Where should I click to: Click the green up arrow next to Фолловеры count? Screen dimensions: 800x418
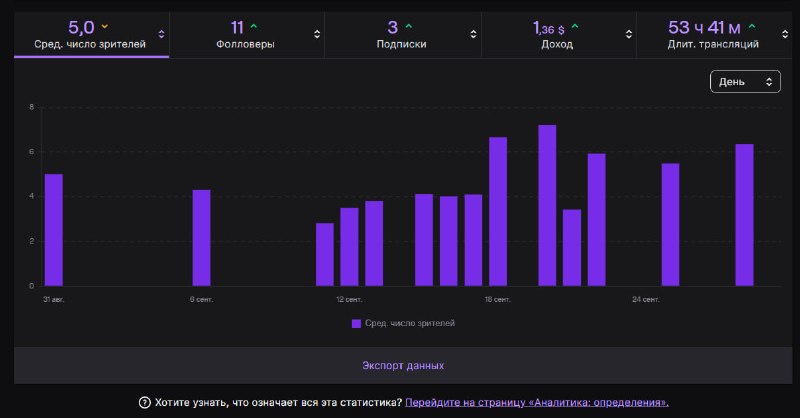254,26
